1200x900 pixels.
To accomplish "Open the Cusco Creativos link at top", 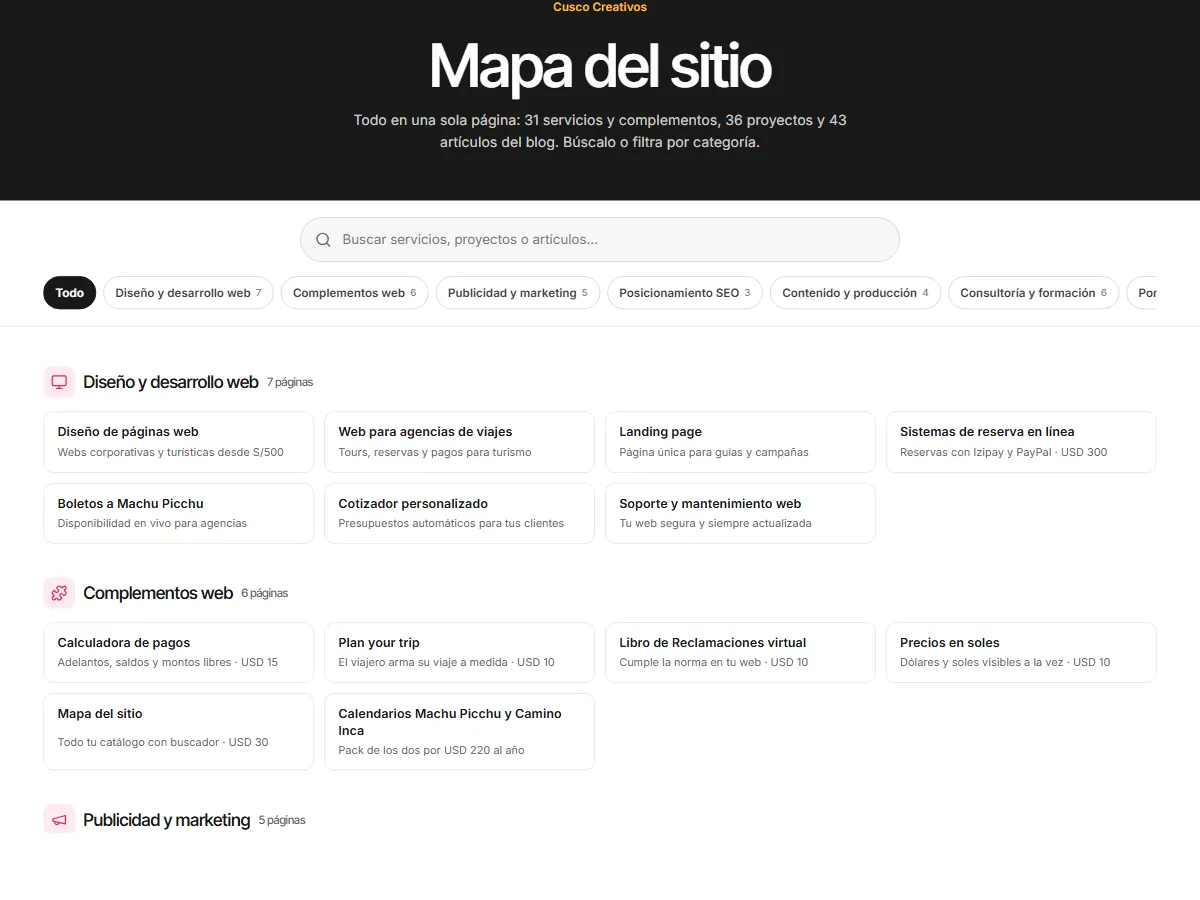I will click(600, 7).
